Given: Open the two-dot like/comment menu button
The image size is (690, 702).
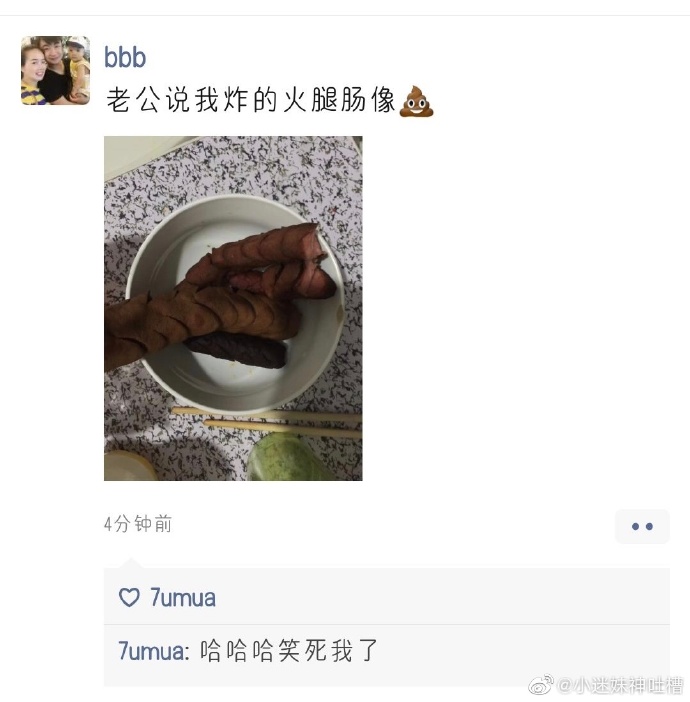Looking at the screenshot, I should click(x=642, y=526).
